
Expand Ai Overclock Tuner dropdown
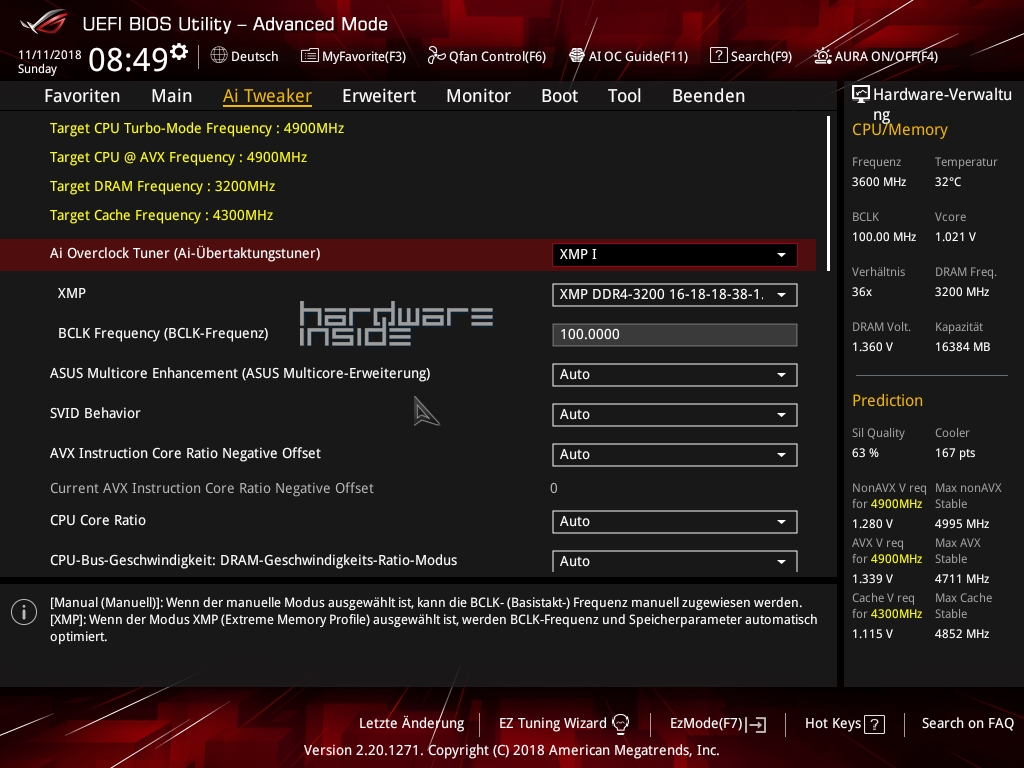675,255
